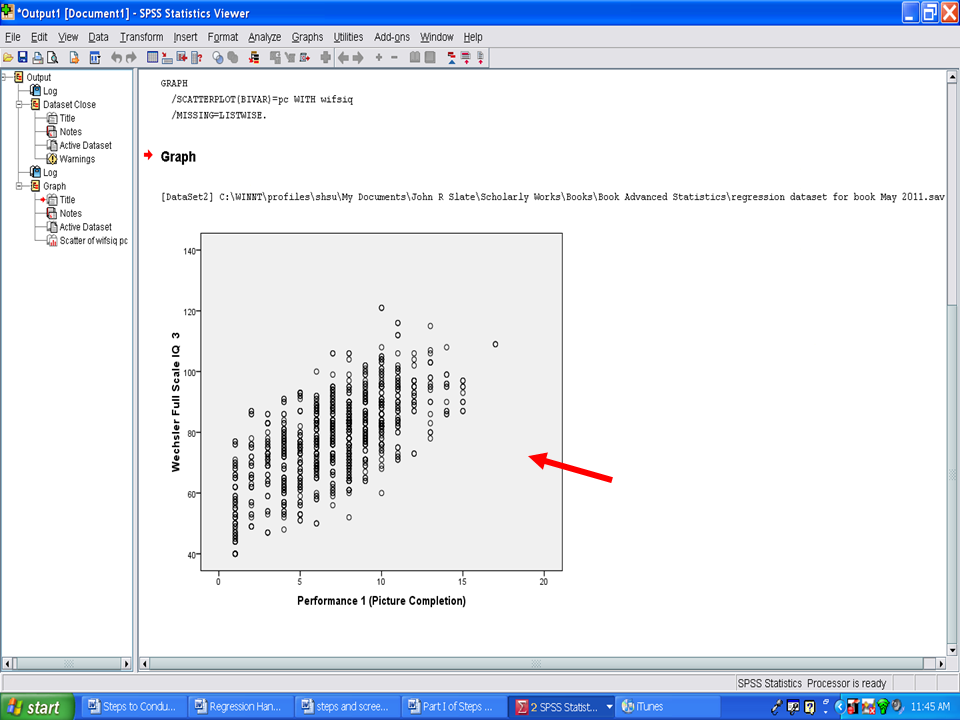Click the Open file folder icon
Screen dimensions: 960x720
(8, 58)
